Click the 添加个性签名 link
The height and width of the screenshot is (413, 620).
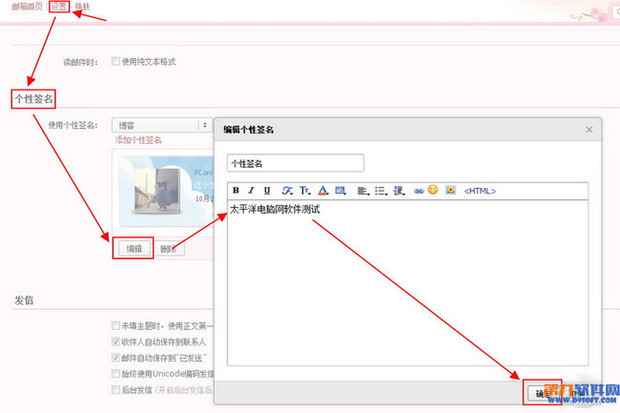138,140
